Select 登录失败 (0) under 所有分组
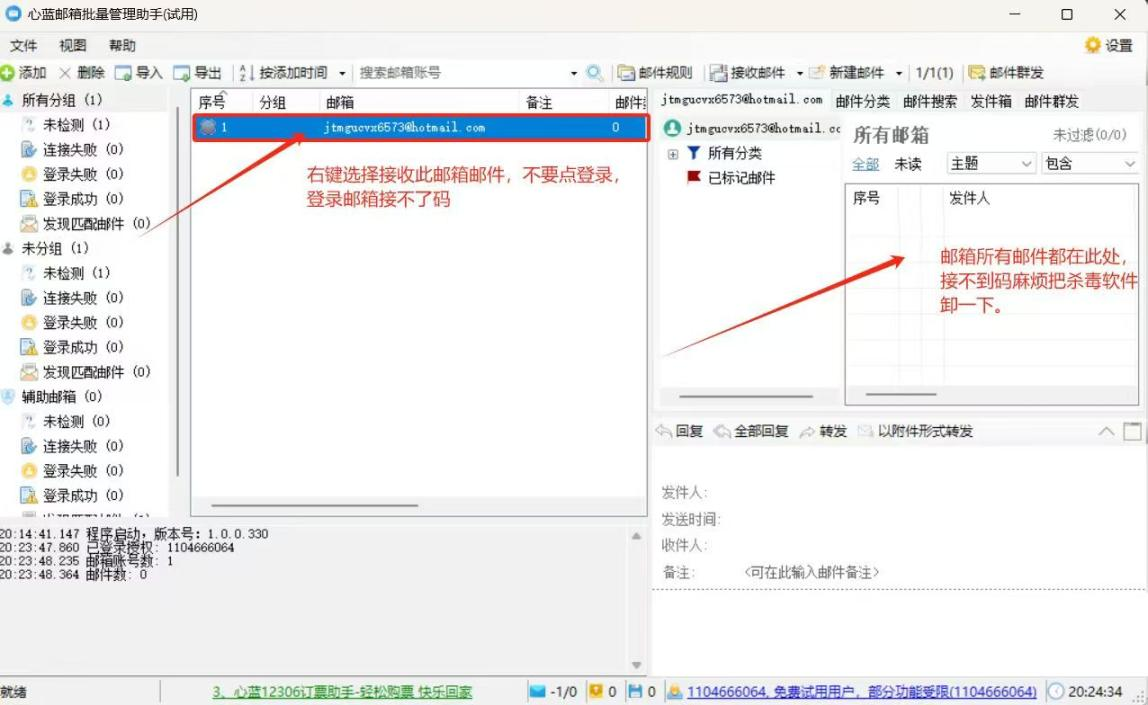 pyautogui.click(x=82, y=174)
